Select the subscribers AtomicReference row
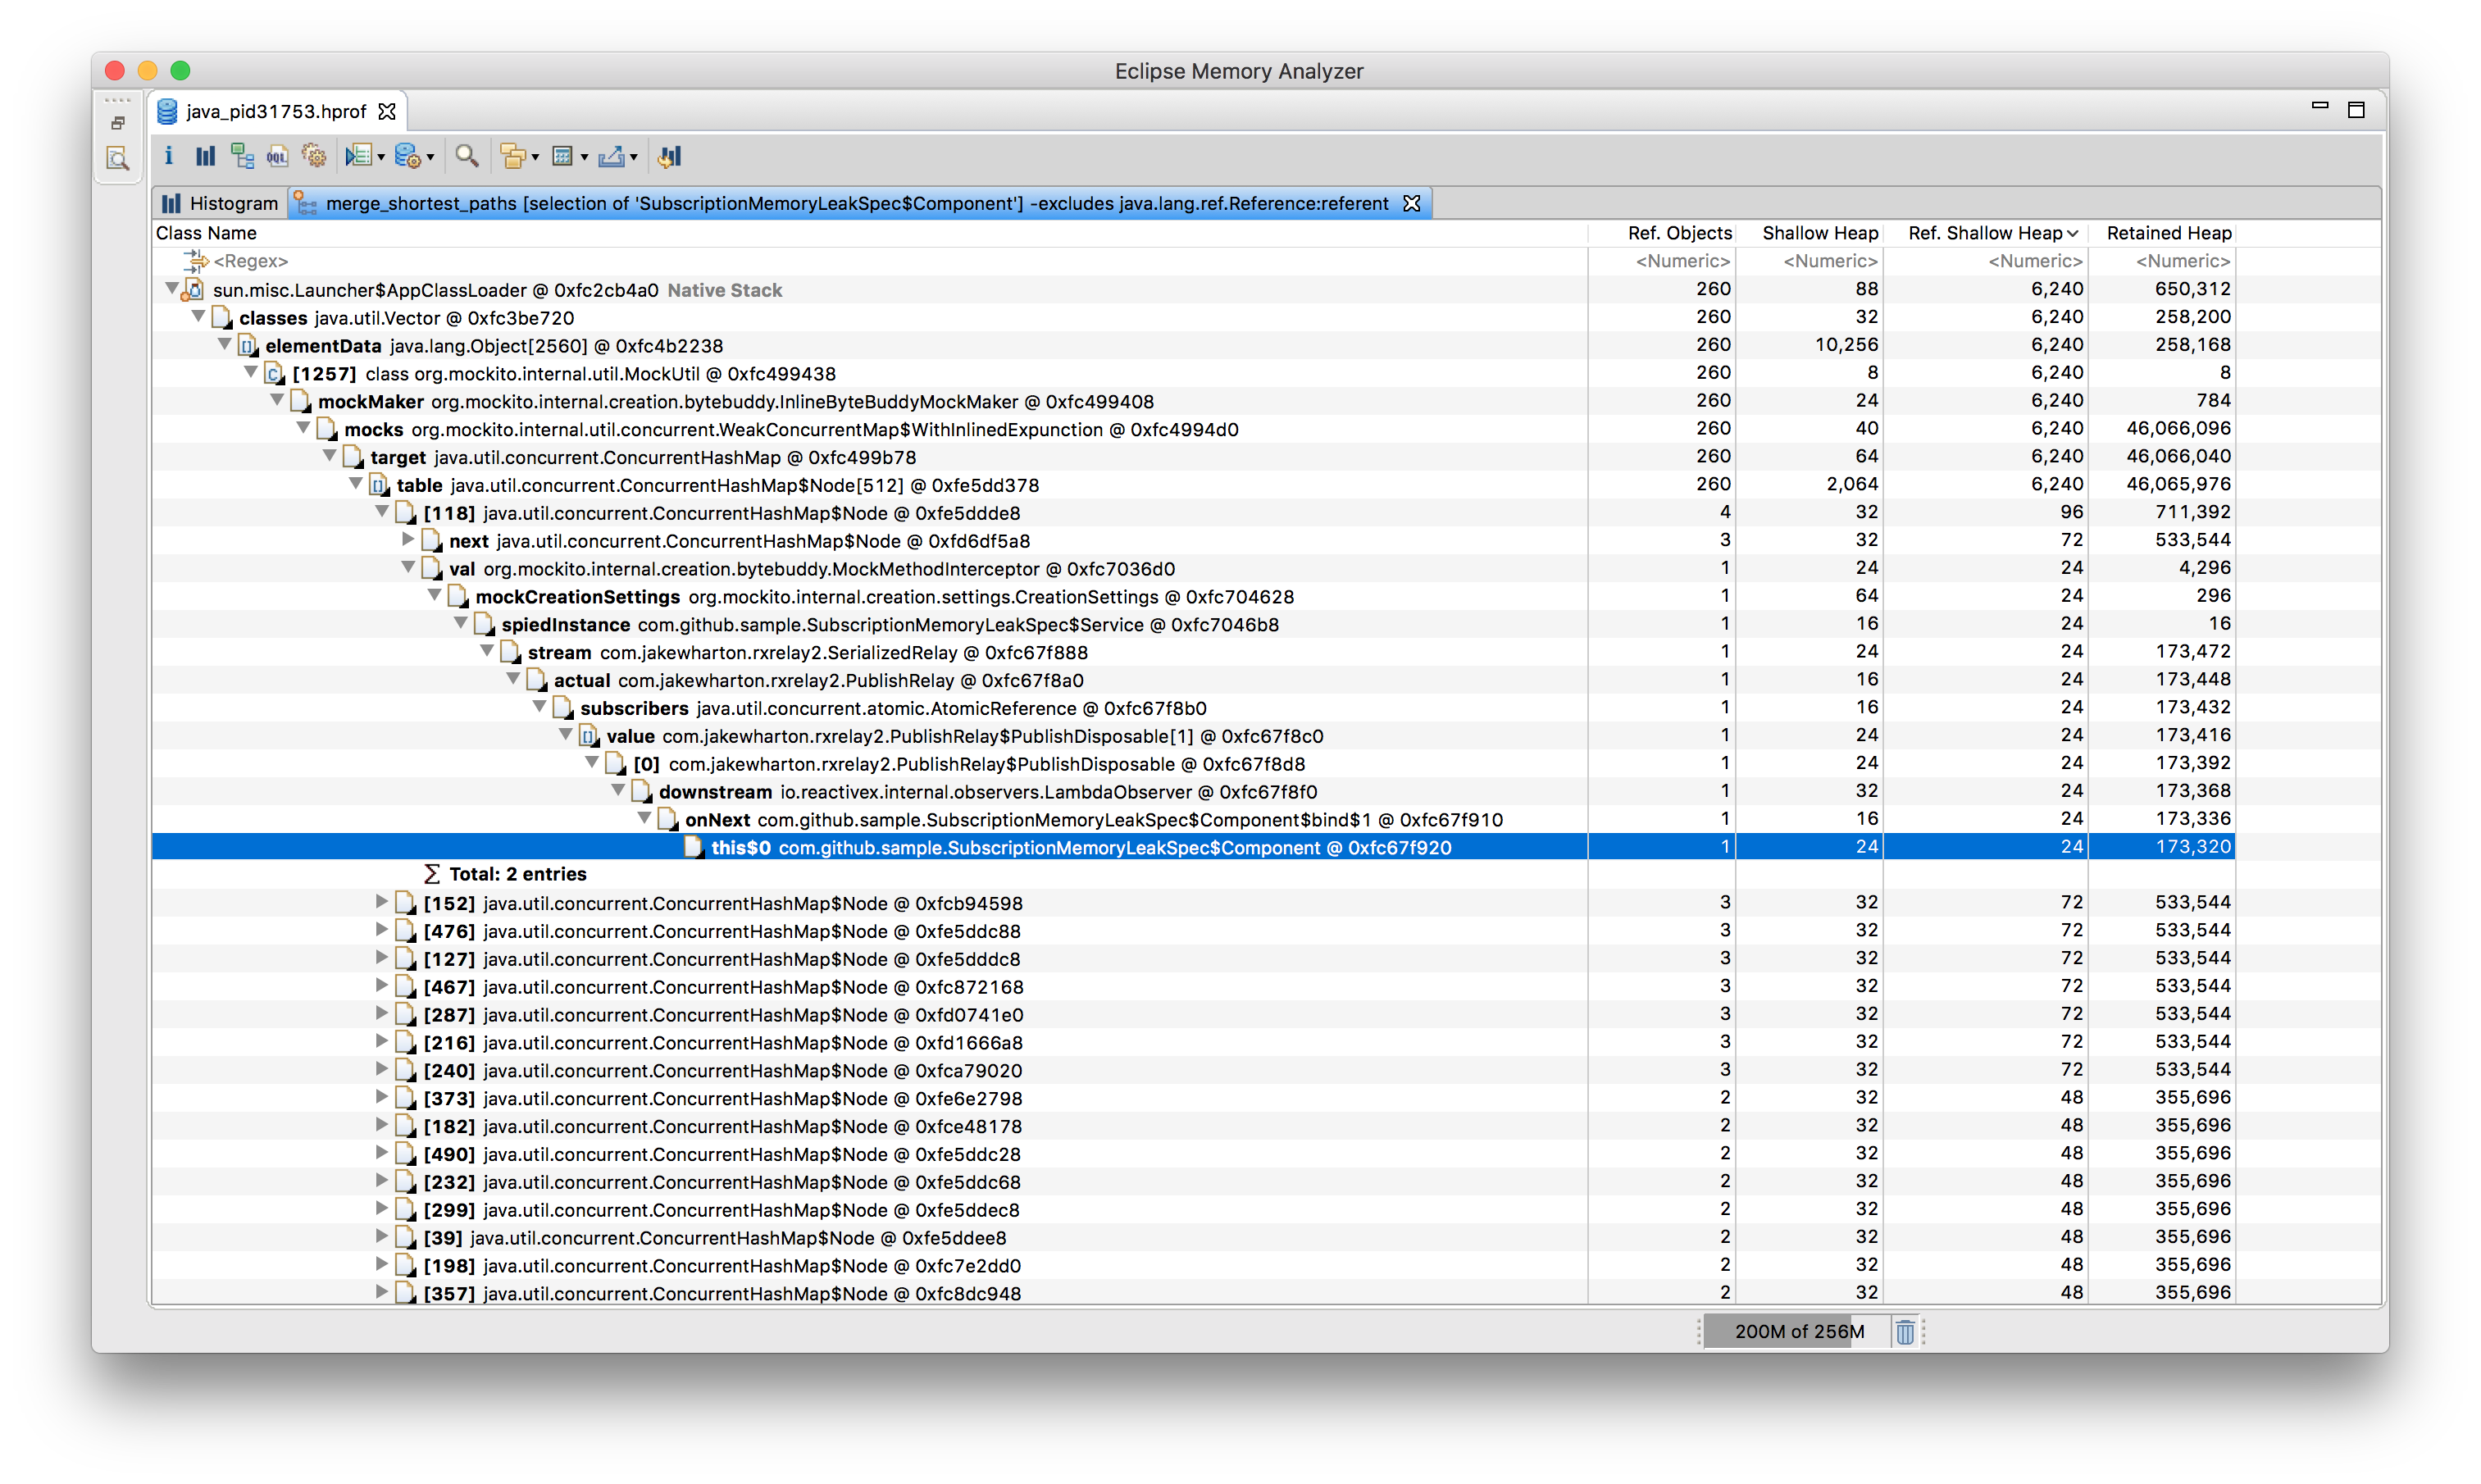2481x1484 pixels. pos(1192,708)
